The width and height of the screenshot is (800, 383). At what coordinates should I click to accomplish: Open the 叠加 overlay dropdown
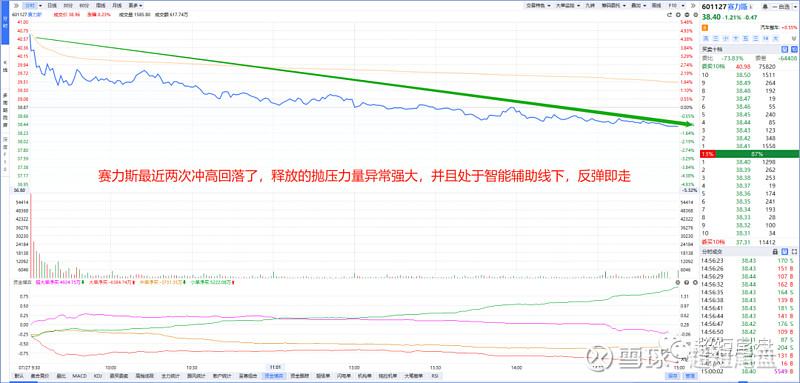pyautogui.click(x=638, y=6)
